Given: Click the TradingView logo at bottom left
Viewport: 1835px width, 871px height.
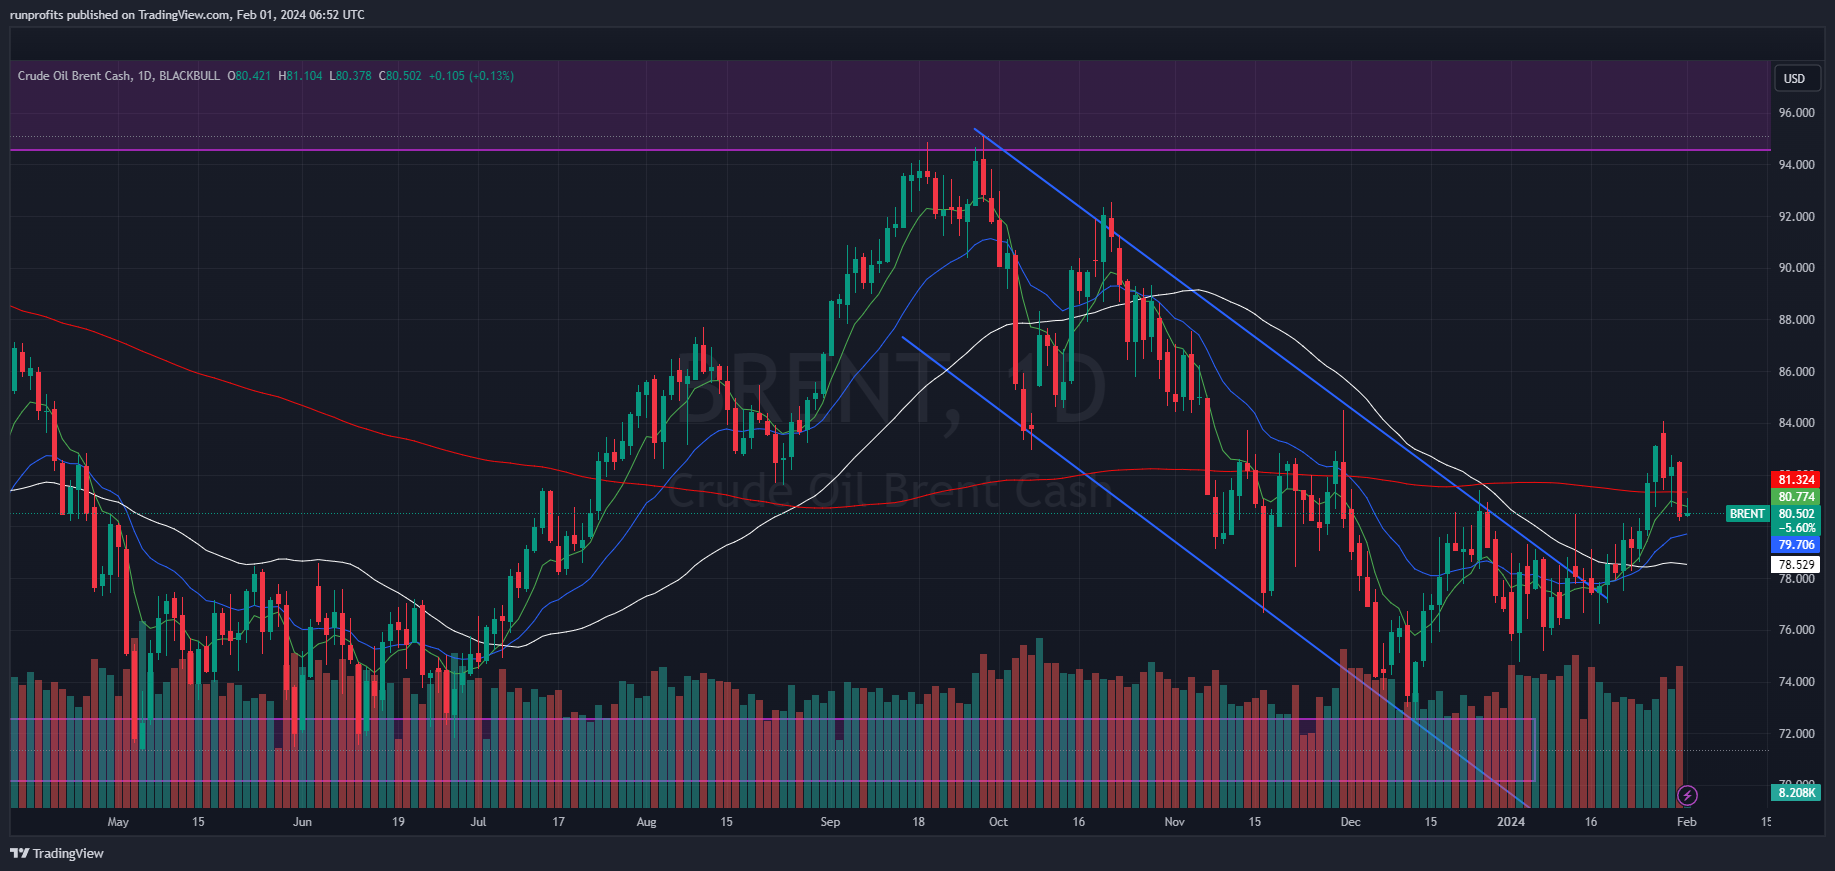Looking at the screenshot, I should [x=57, y=853].
